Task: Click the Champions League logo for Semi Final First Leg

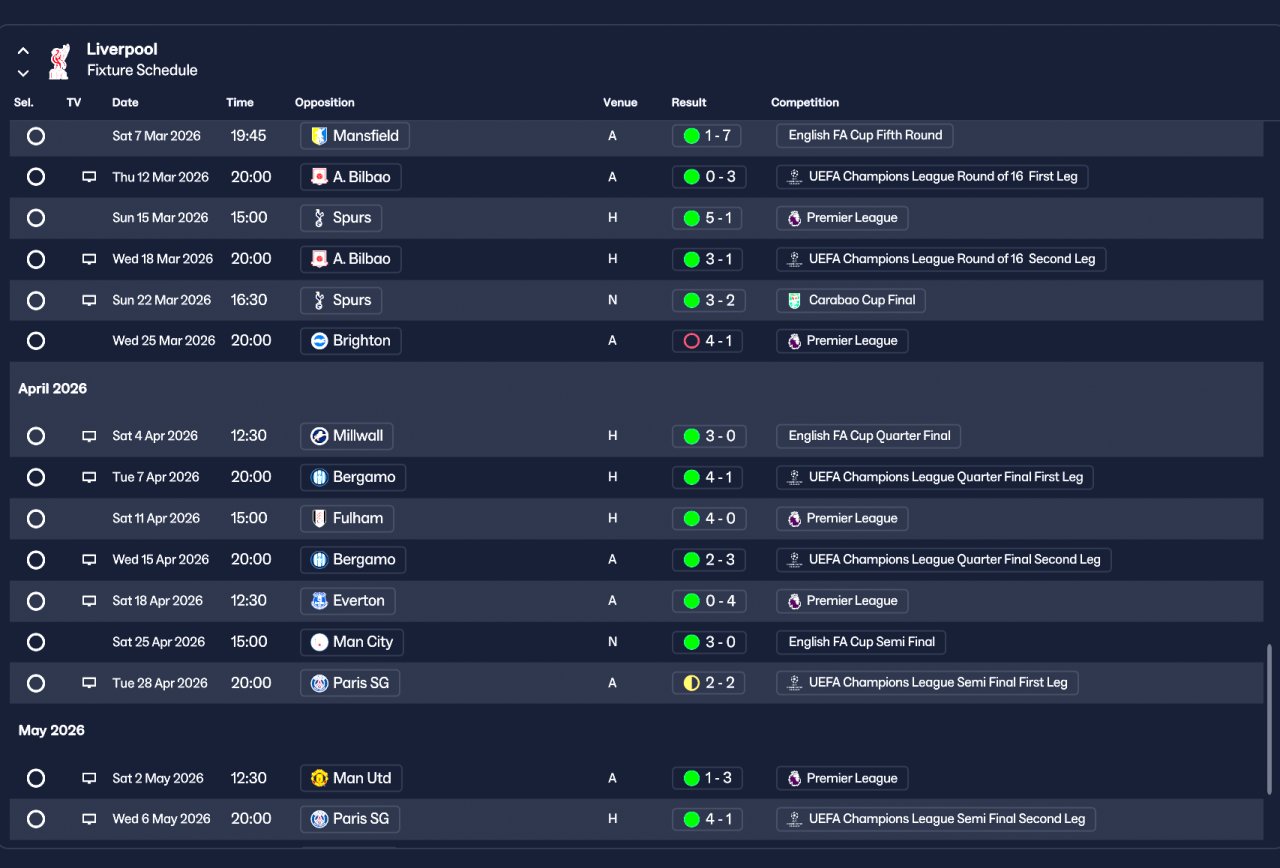Action: tap(794, 683)
